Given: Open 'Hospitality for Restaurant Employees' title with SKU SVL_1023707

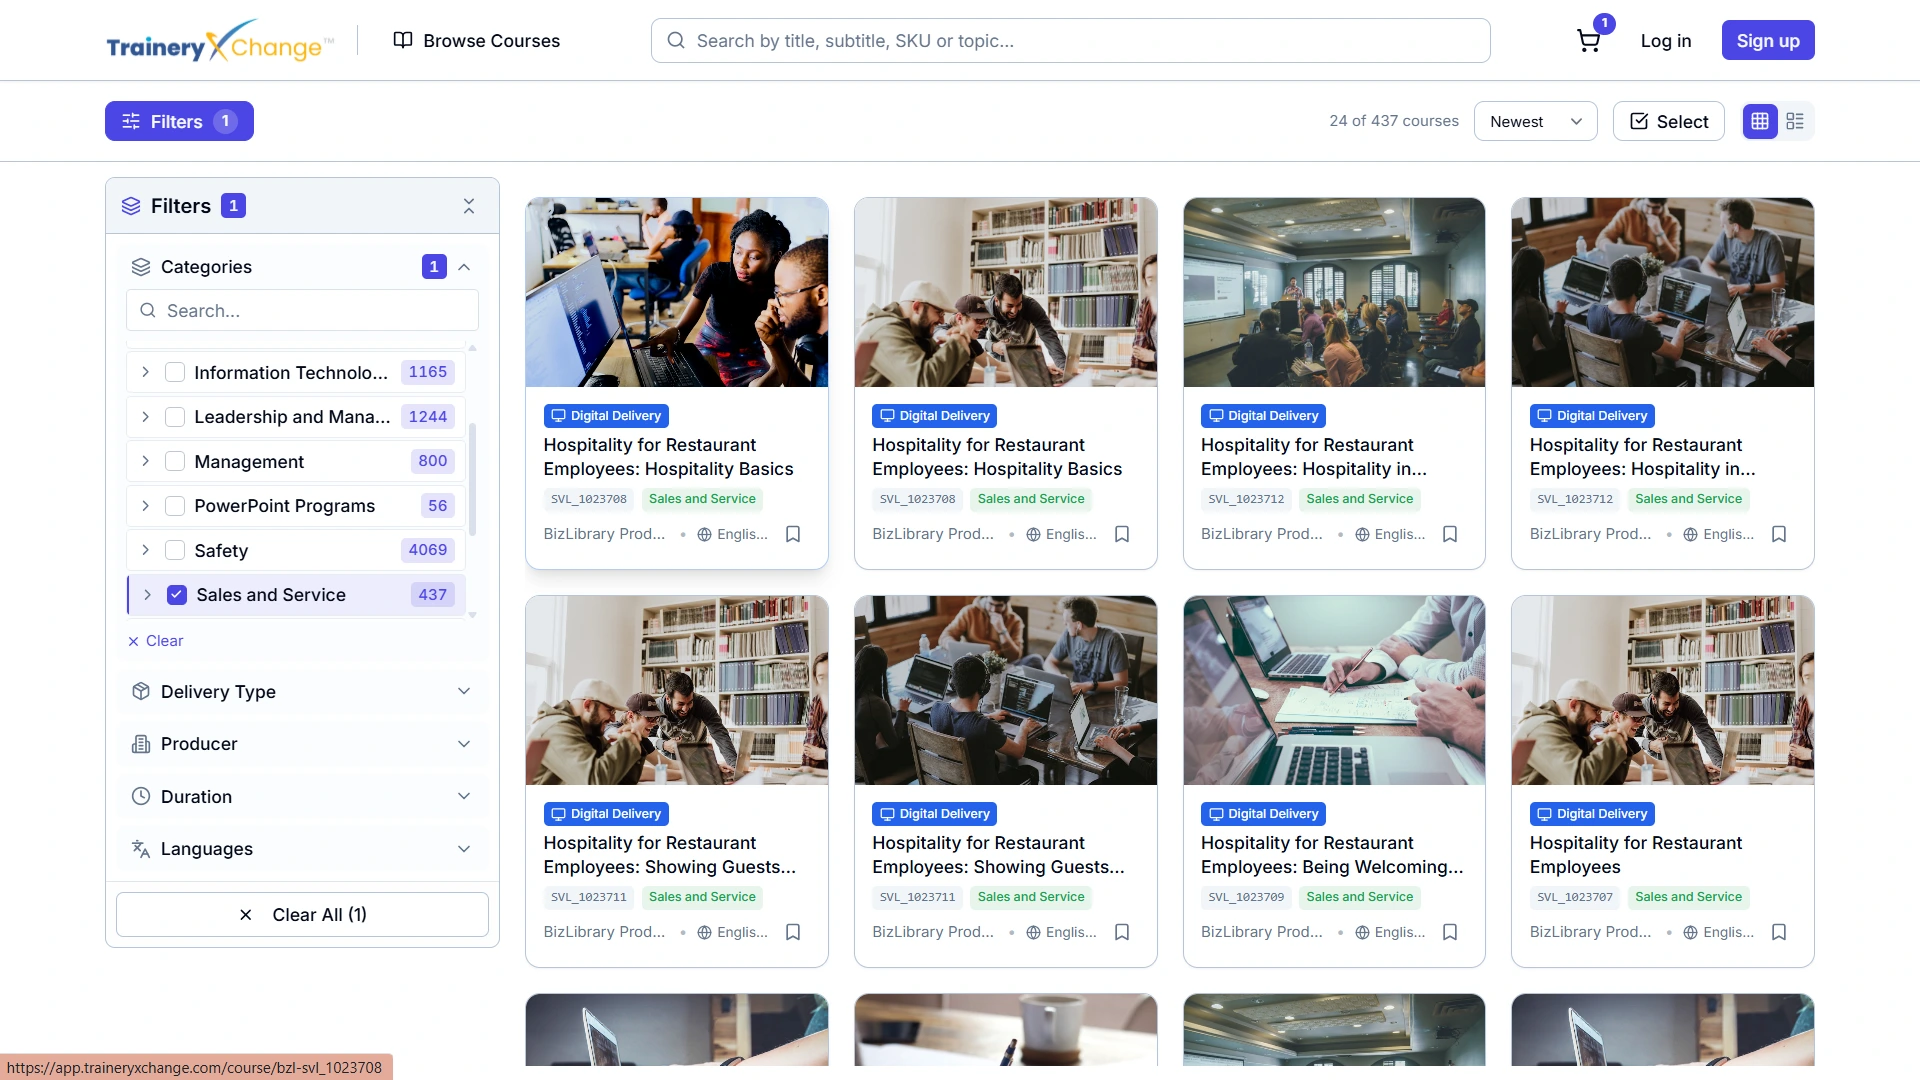Looking at the screenshot, I should click(1636, 855).
